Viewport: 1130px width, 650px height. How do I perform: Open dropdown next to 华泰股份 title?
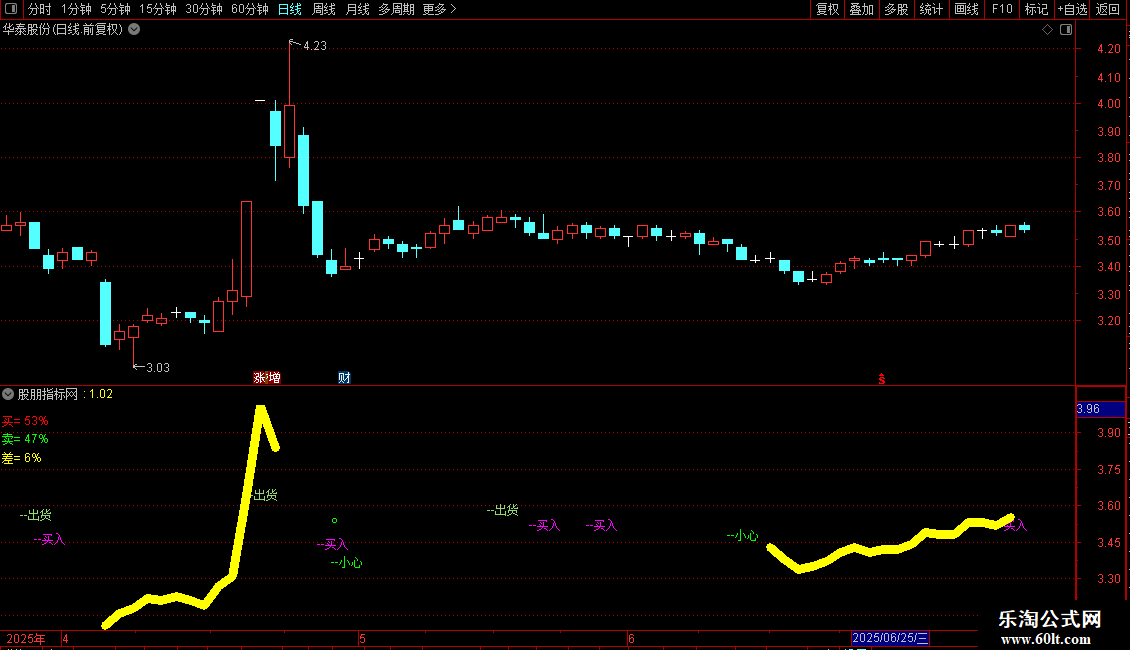(134, 30)
